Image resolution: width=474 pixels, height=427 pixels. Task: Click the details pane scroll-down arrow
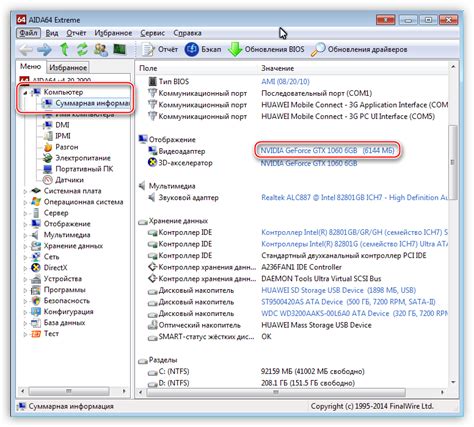pyautogui.click(x=453, y=382)
